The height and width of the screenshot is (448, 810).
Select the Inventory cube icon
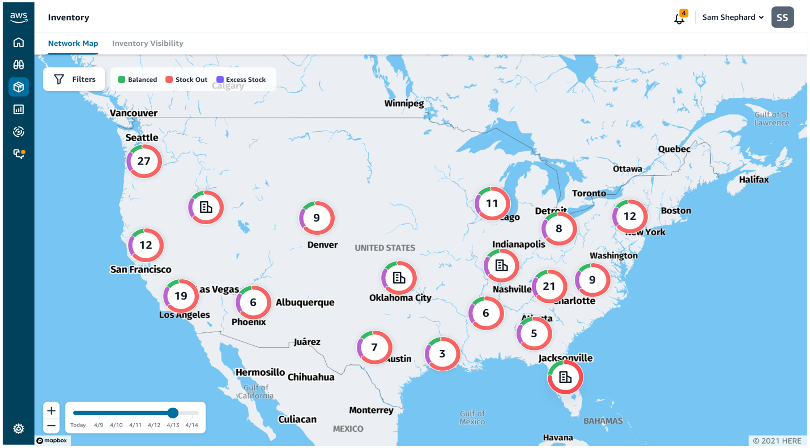coord(19,87)
